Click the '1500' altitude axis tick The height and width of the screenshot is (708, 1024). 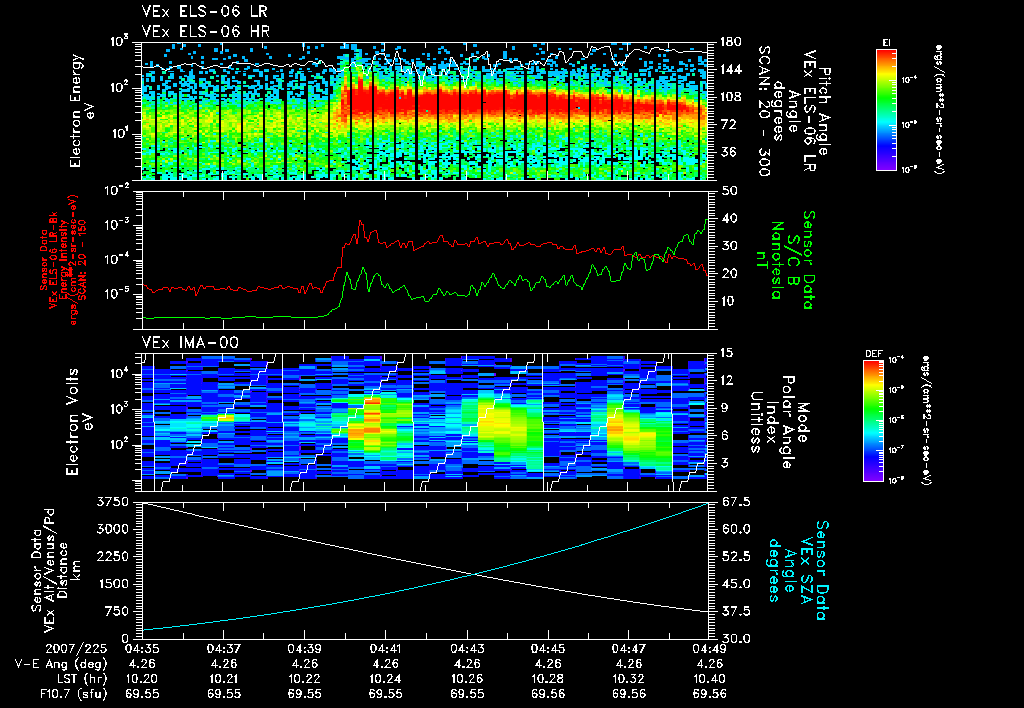(113, 584)
